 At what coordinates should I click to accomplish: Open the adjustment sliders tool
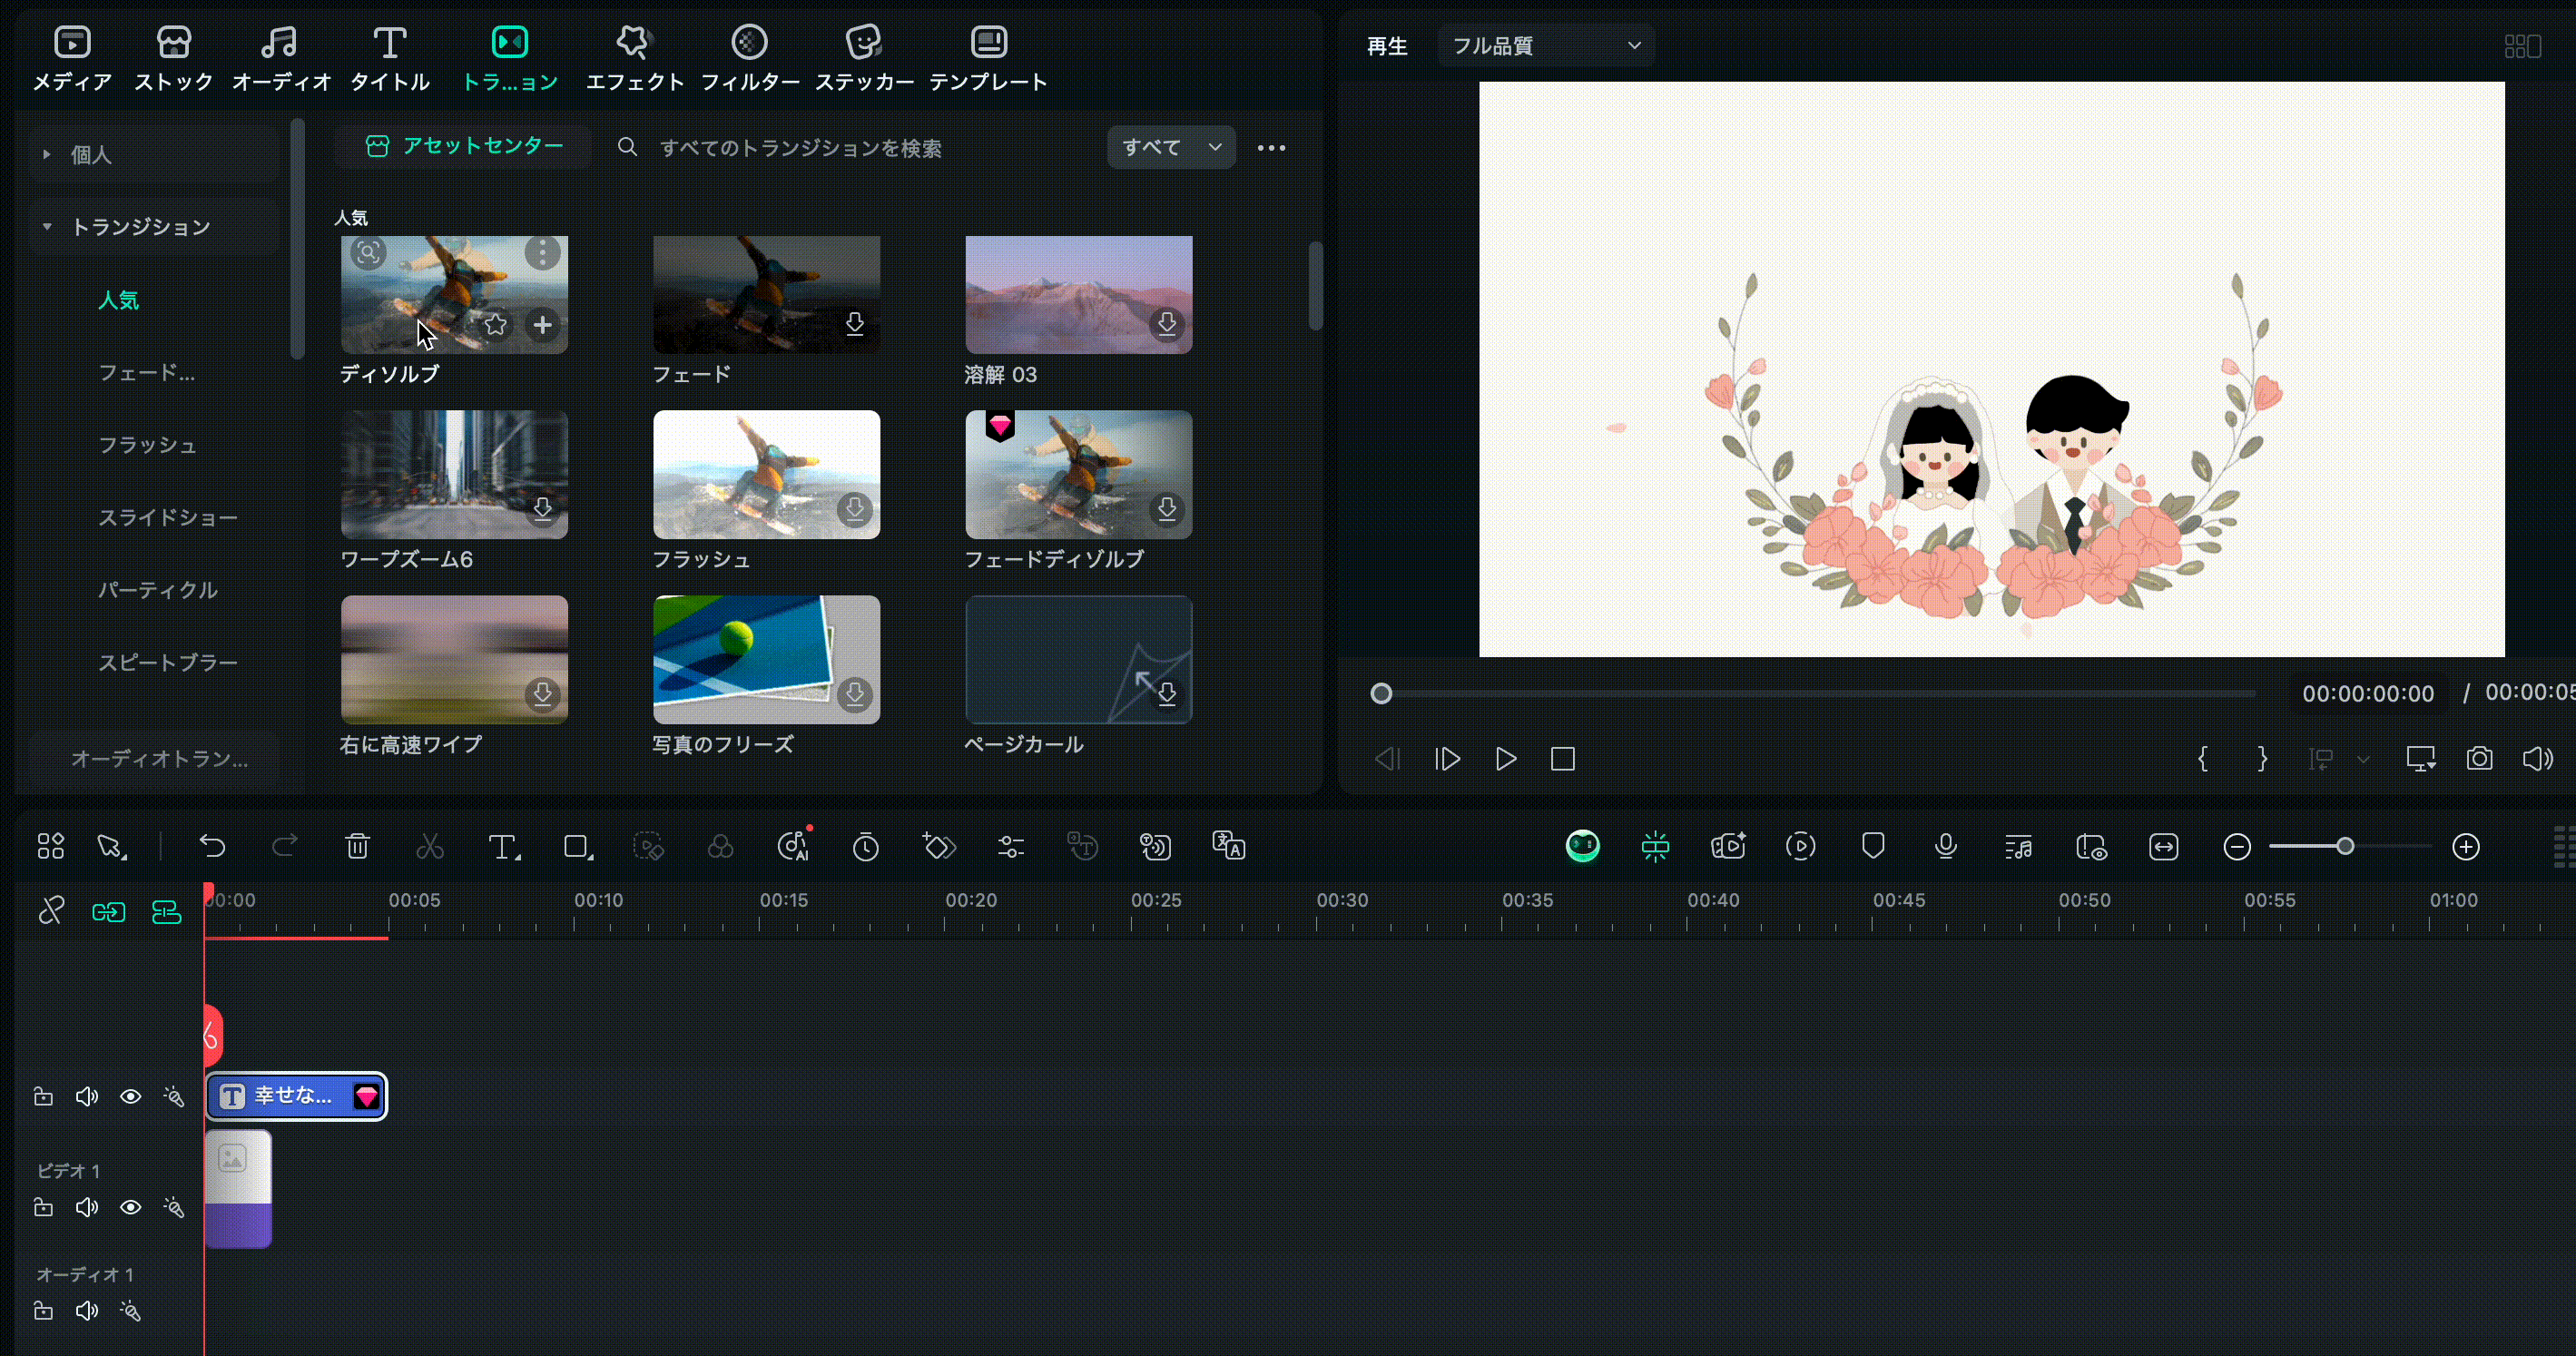(x=1010, y=847)
